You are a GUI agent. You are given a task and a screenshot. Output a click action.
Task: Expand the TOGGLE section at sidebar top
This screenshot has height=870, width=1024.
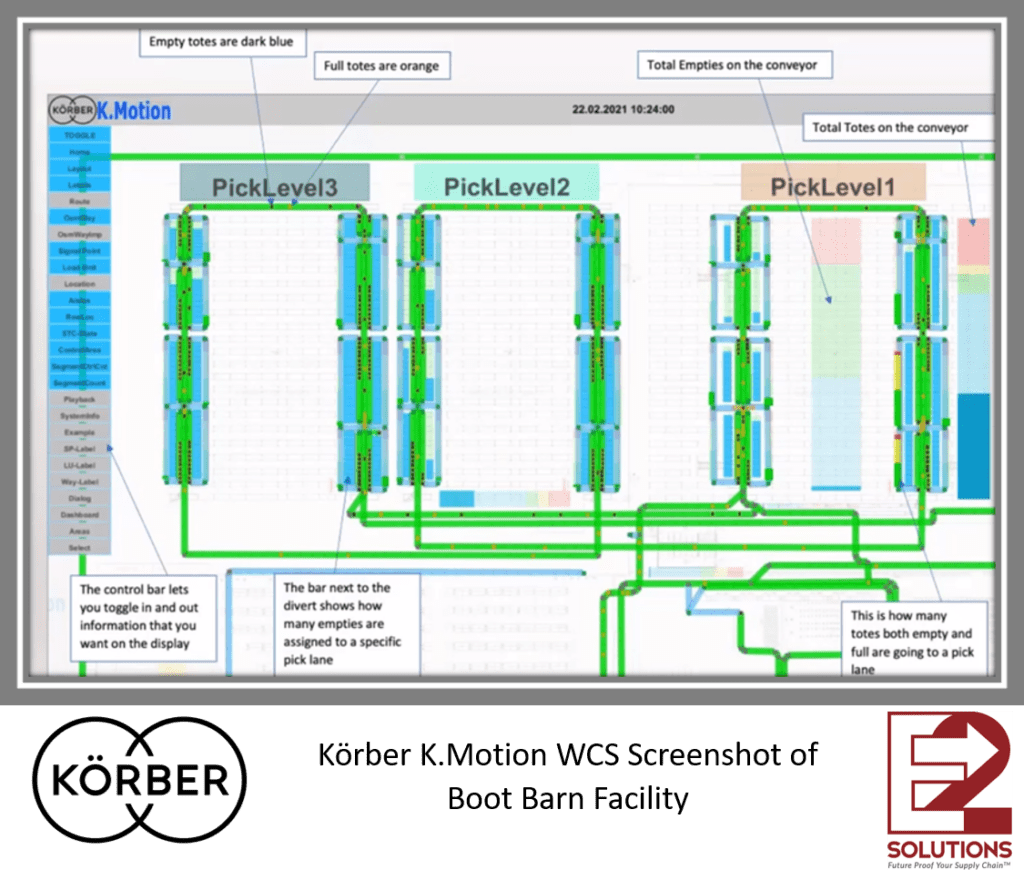[80, 136]
